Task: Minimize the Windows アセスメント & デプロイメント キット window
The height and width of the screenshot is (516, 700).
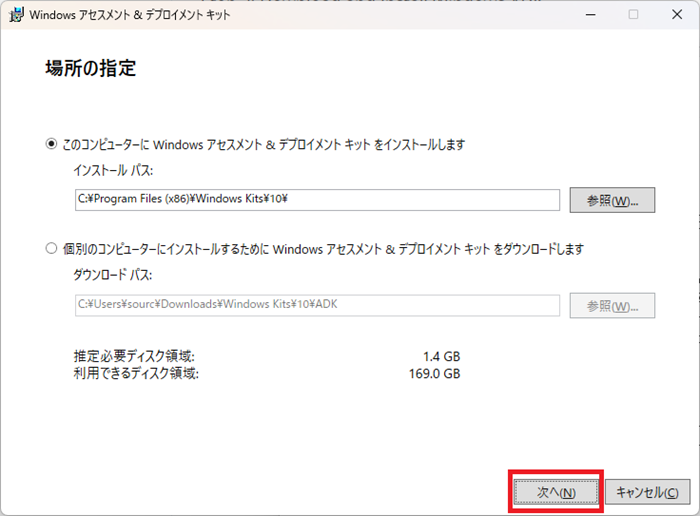Action: [x=587, y=15]
